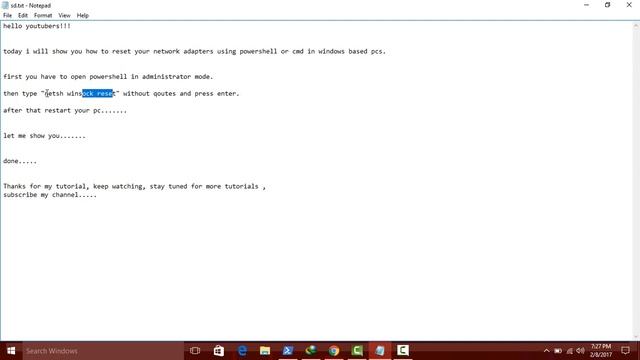Click on "after that restart your pc" line
Viewport: 640px width, 360px height.
click(65, 111)
